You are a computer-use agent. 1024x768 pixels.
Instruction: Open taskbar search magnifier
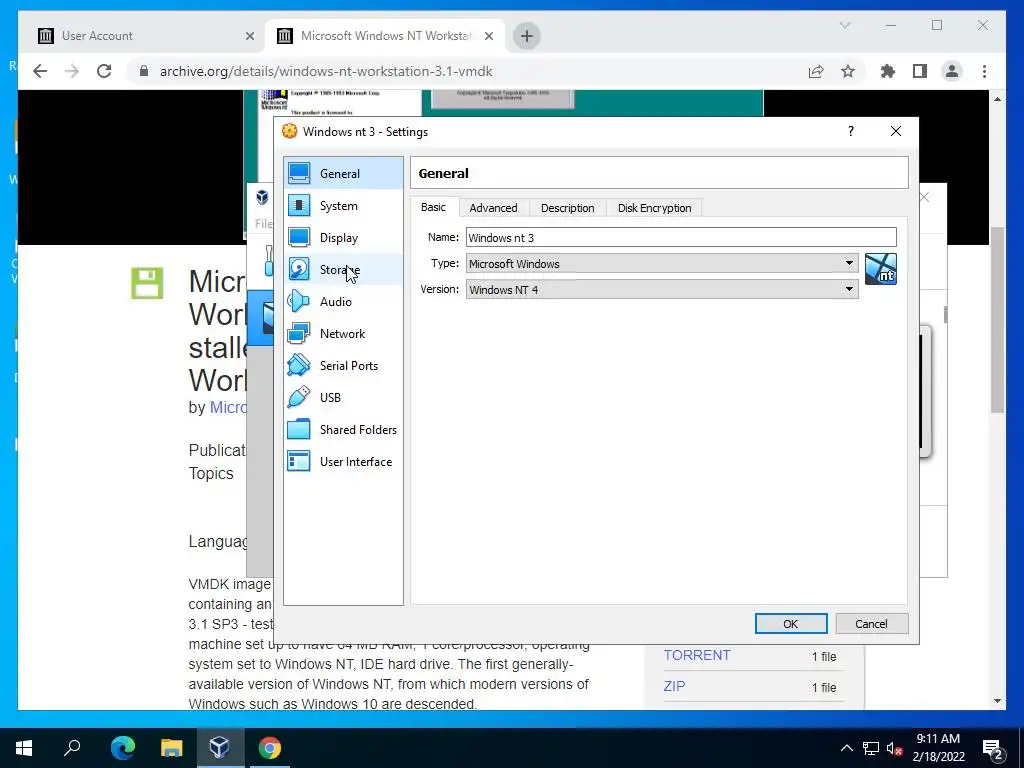pos(72,748)
